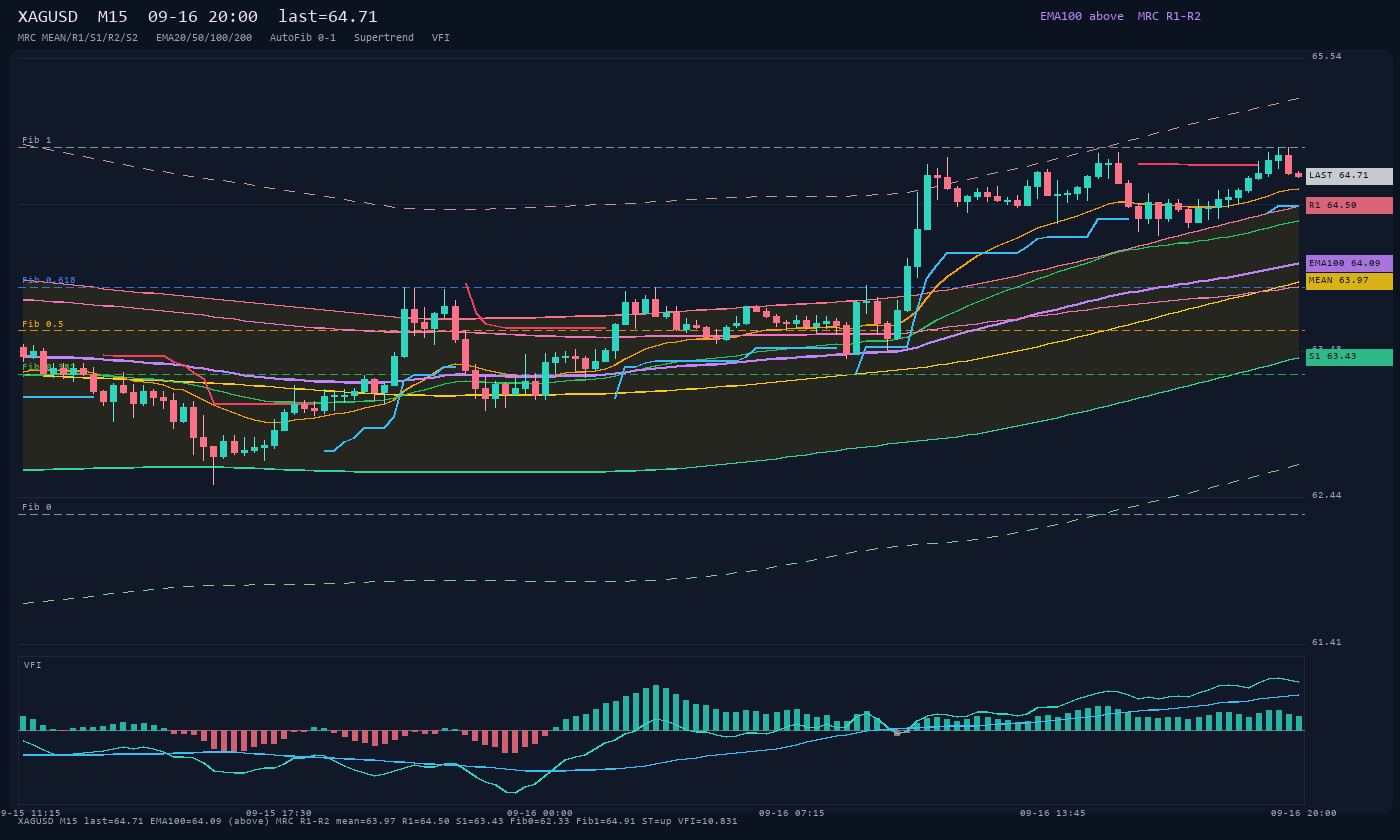Select the Supertrend legend entry
This screenshot has width=1400, height=840.
click(384, 38)
